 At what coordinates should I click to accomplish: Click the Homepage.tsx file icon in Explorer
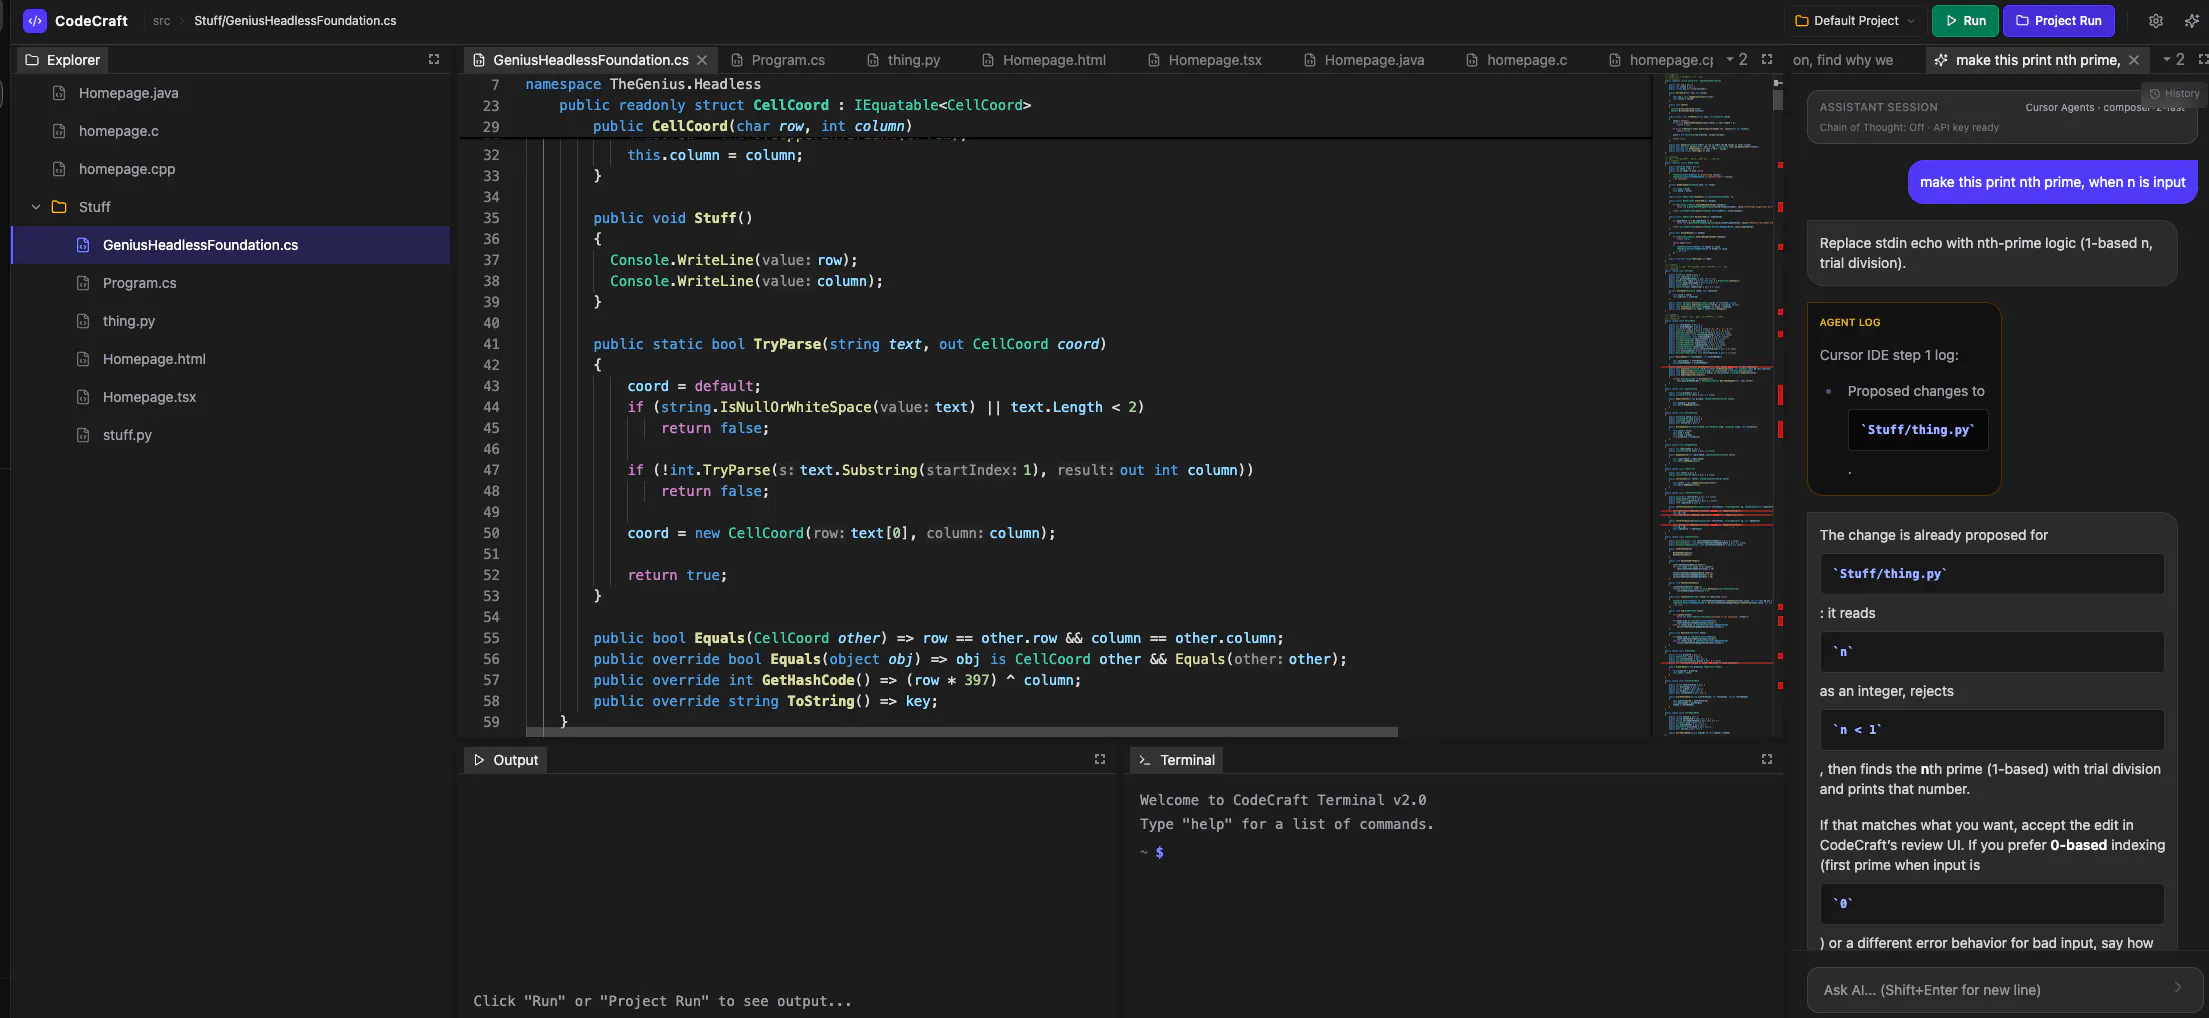click(83, 397)
